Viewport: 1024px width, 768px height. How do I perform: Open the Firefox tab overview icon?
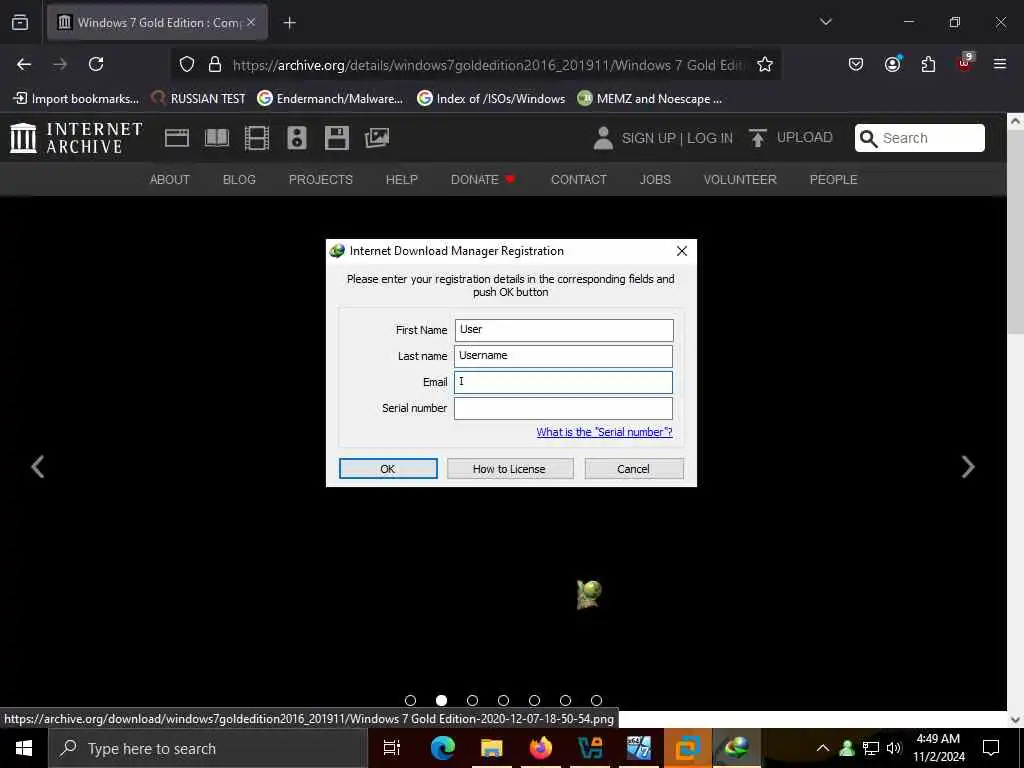tap(20, 22)
